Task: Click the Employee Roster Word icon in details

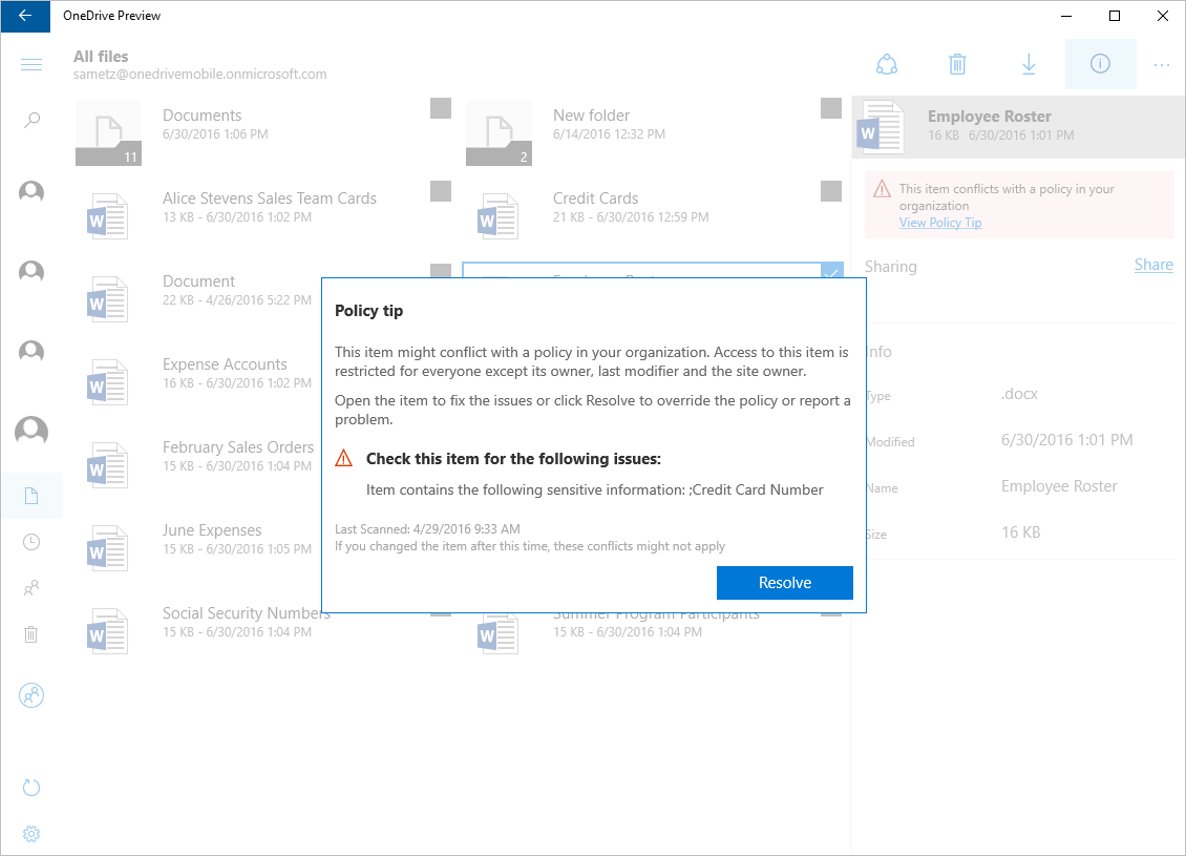Action: [880, 127]
